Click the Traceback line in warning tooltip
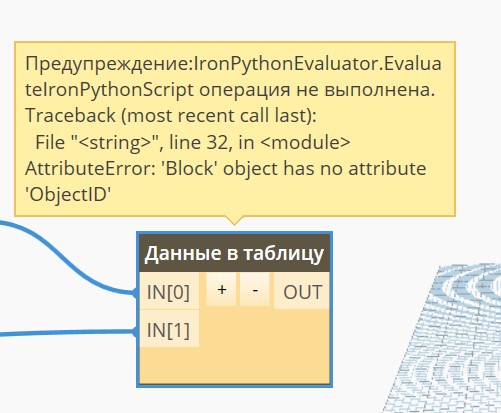 pos(170,115)
